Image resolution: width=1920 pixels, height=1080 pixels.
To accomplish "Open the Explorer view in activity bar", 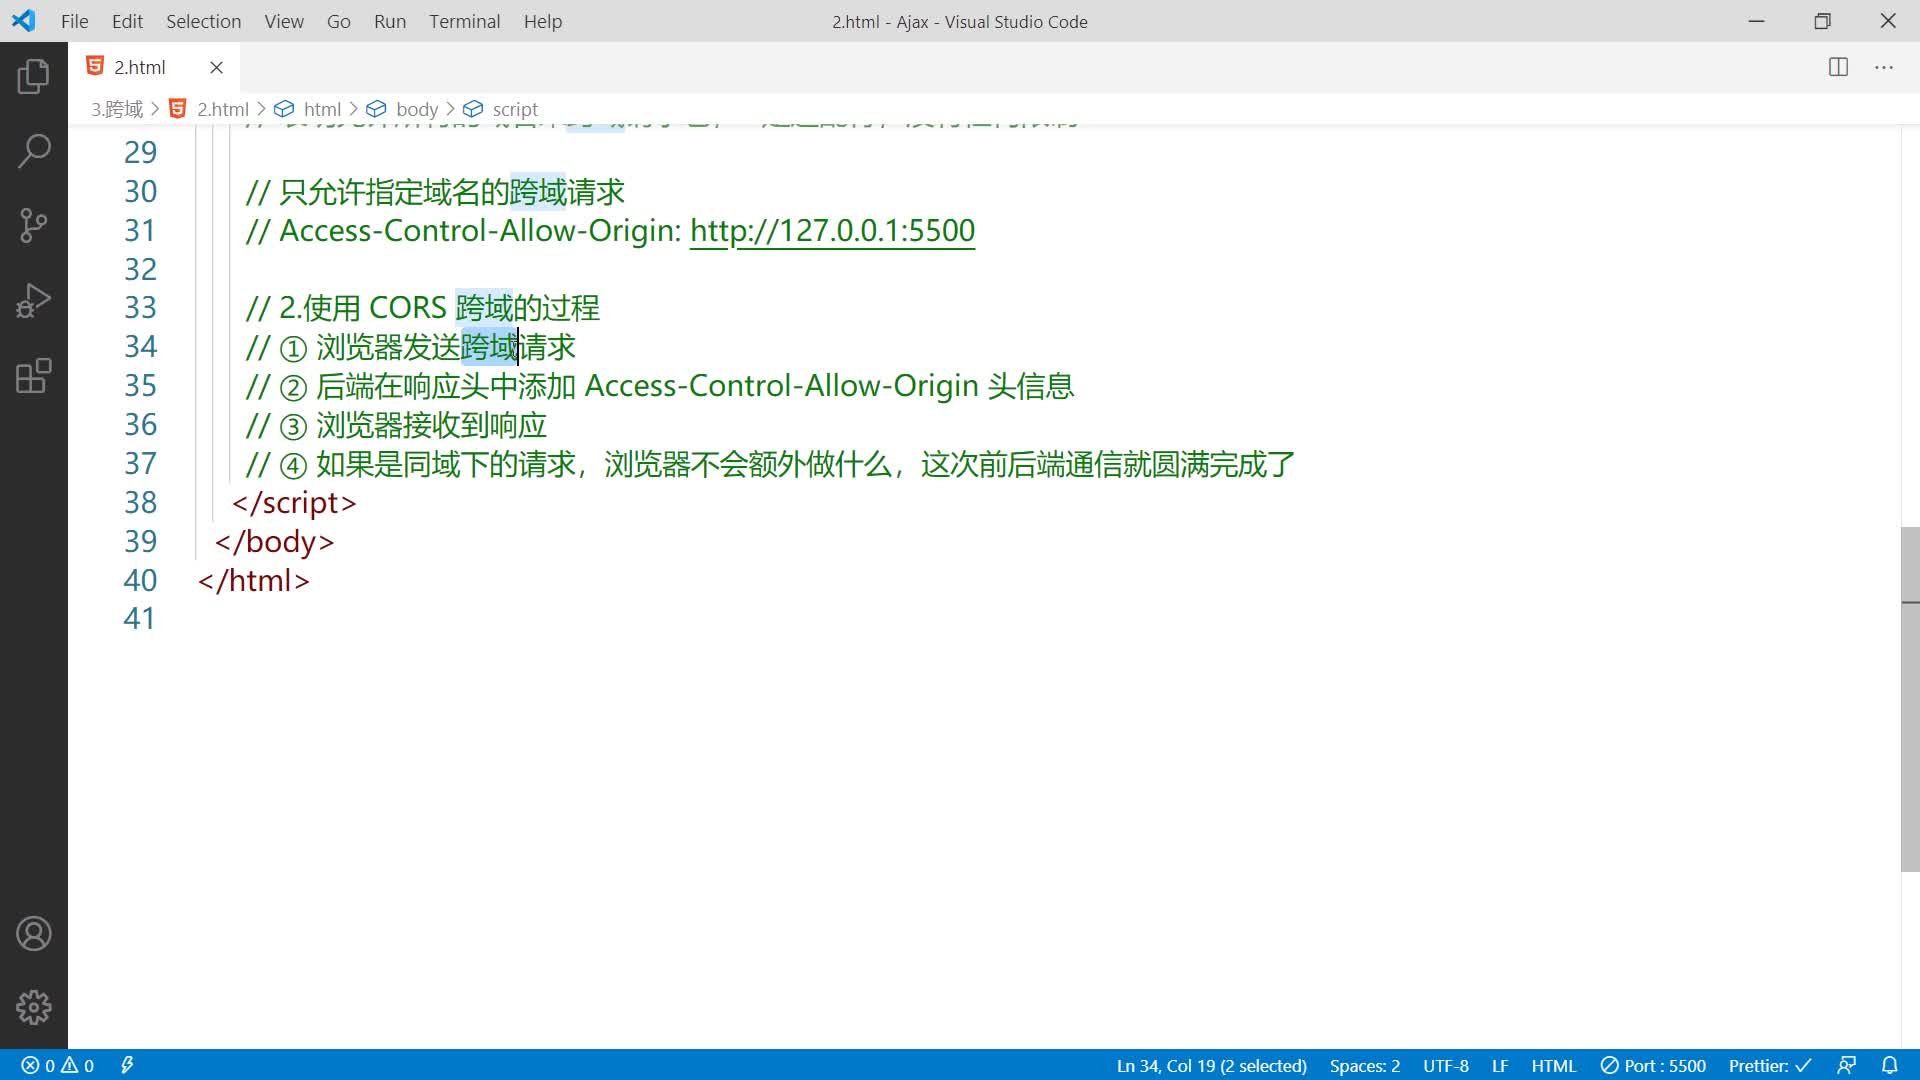I will 33,77.
